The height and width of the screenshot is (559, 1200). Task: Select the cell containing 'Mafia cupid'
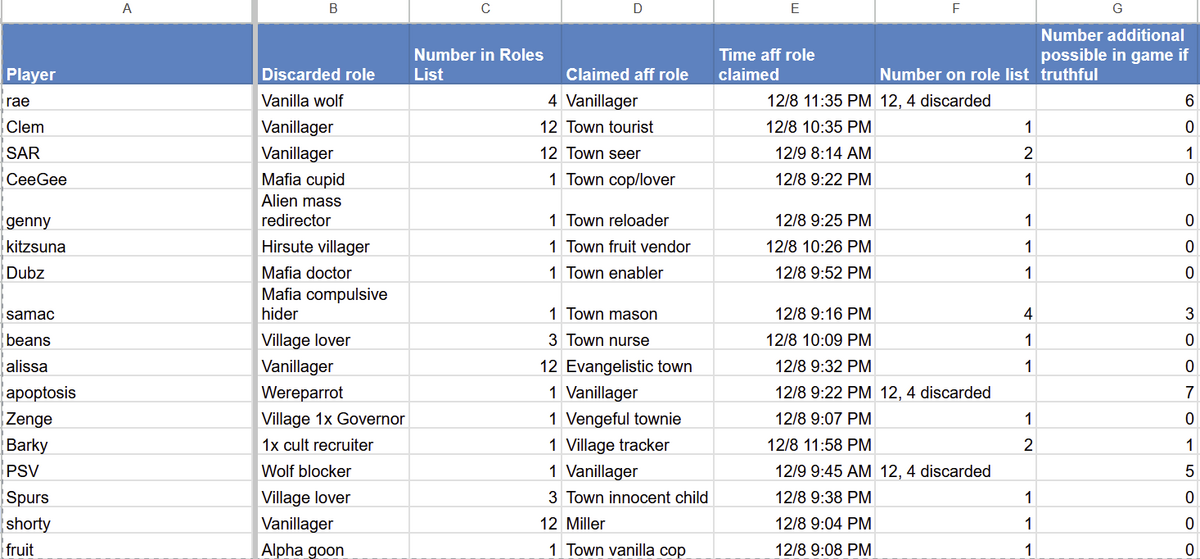(303, 180)
